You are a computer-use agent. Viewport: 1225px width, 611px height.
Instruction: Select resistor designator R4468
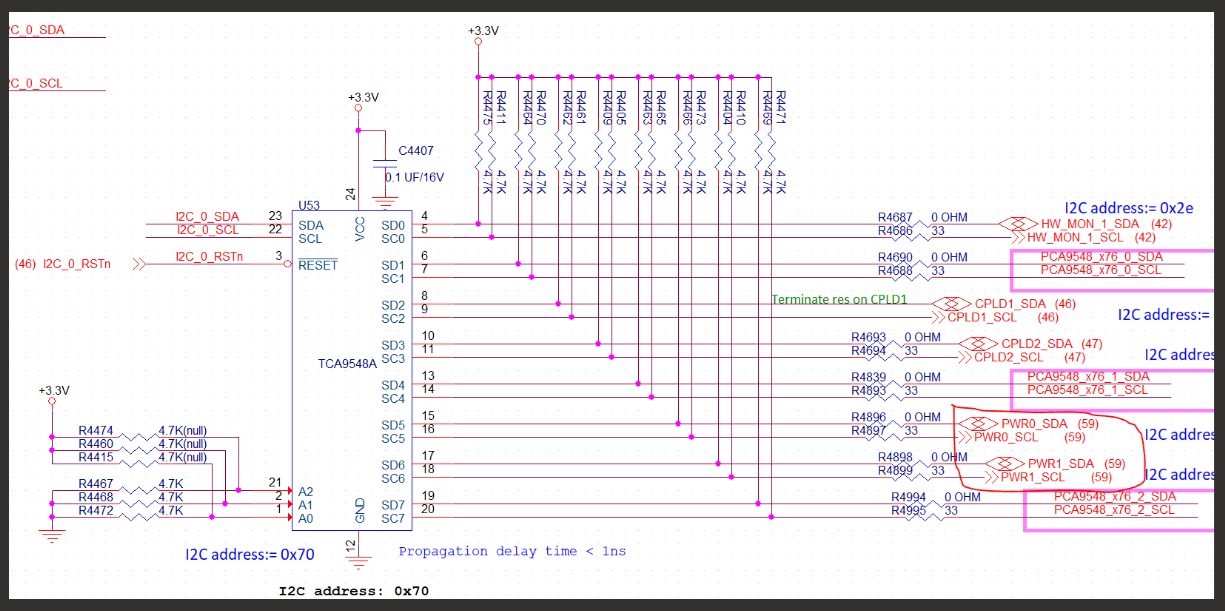tap(96, 497)
